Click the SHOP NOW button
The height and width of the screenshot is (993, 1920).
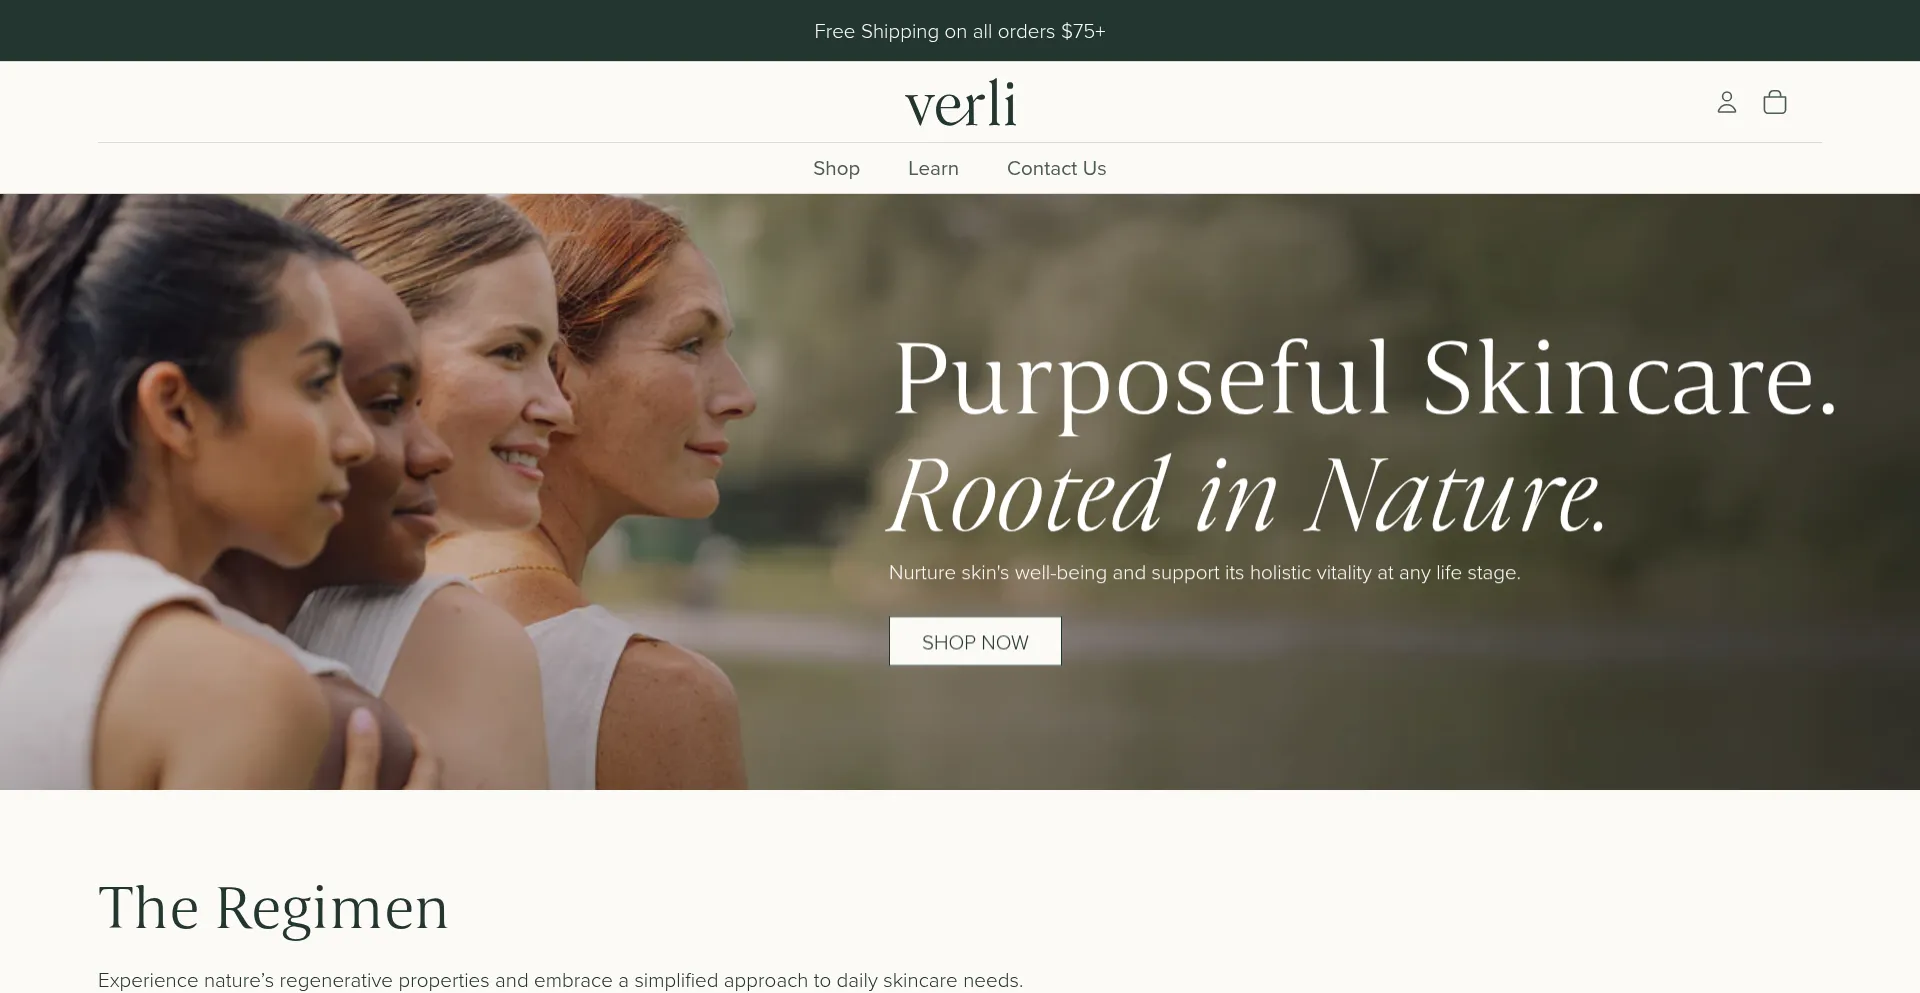[975, 642]
